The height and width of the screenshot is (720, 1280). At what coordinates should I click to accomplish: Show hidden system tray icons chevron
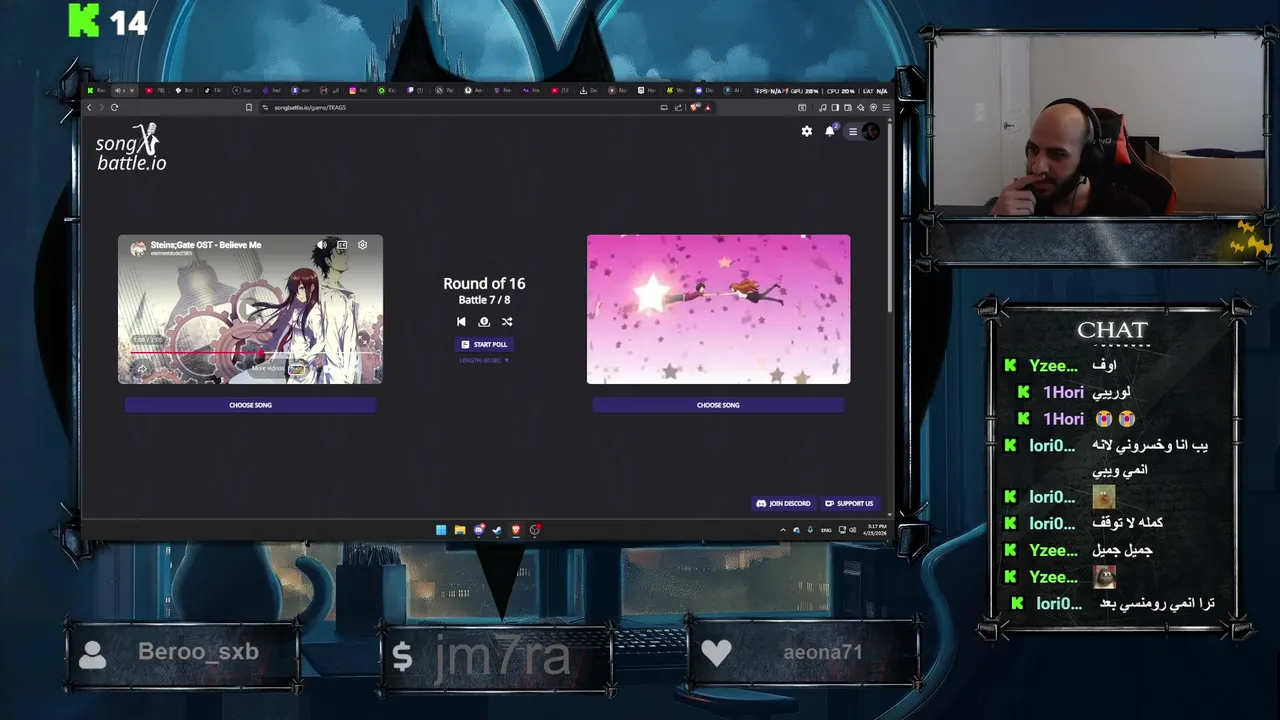coord(783,530)
